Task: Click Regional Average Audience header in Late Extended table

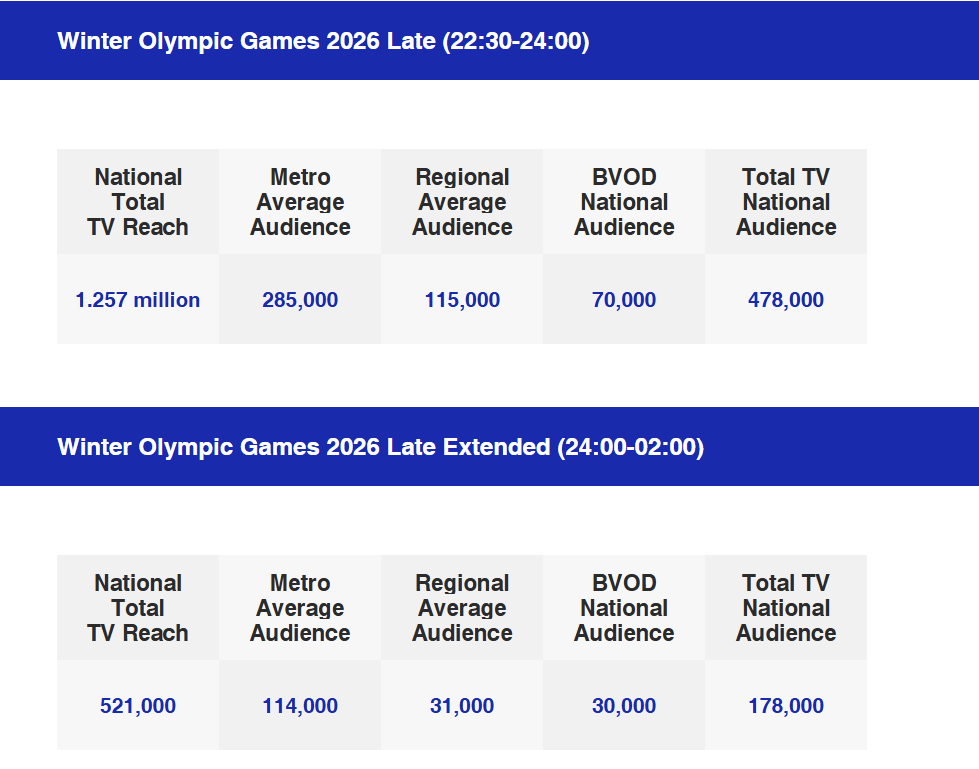Action: click(462, 608)
